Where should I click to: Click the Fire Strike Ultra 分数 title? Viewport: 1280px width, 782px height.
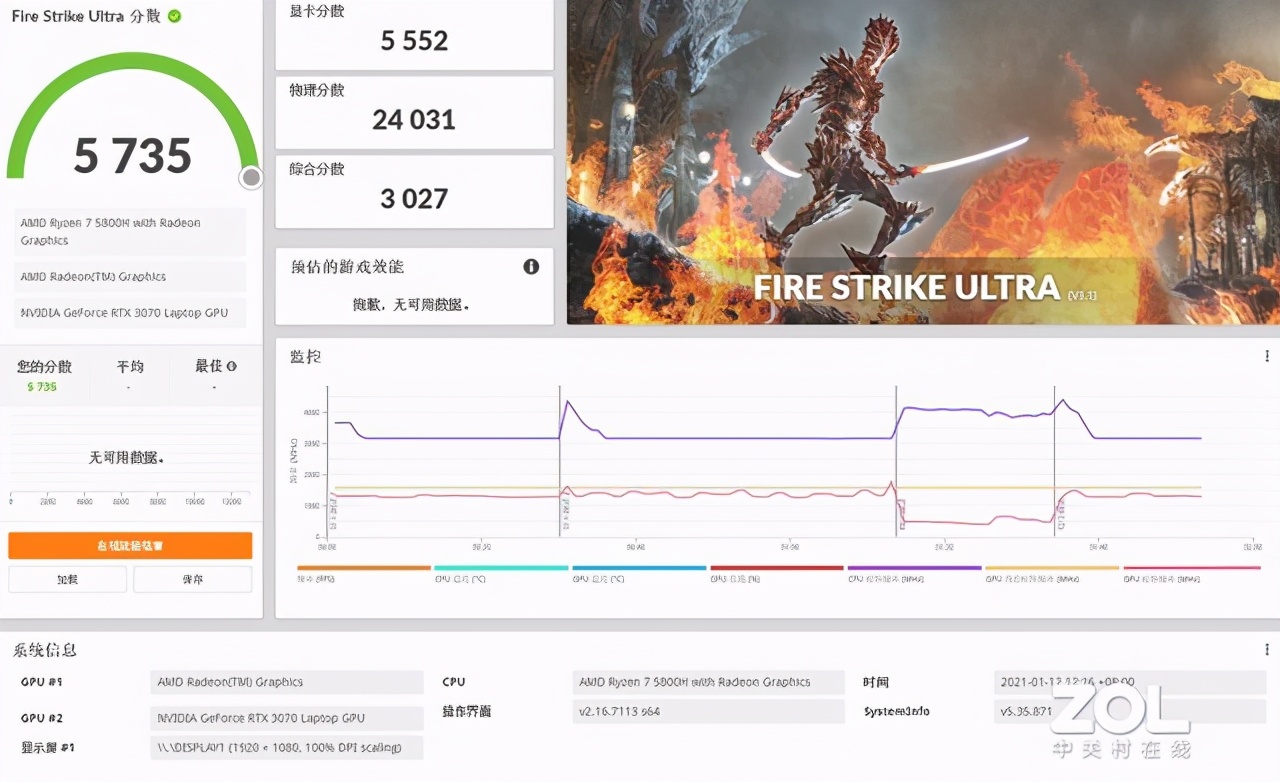[86, 17]
